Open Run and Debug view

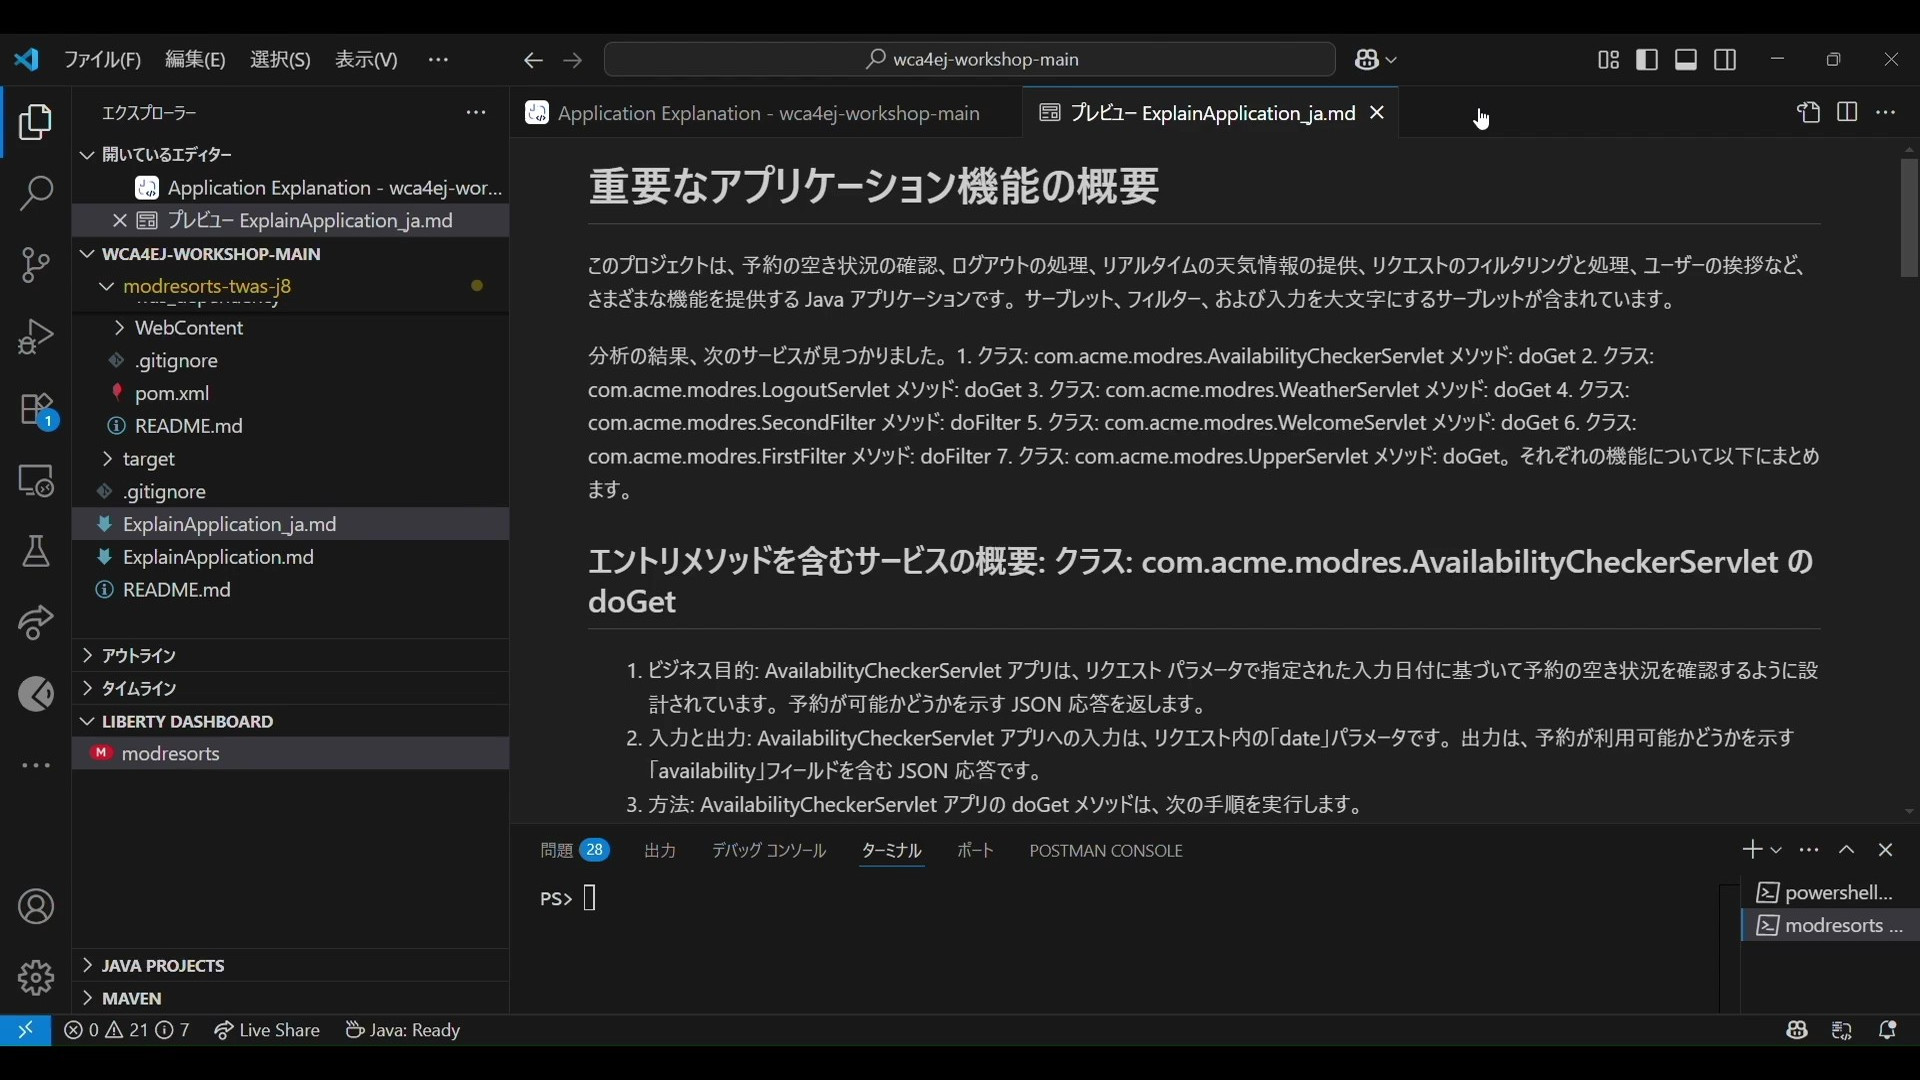click(36, 337)
